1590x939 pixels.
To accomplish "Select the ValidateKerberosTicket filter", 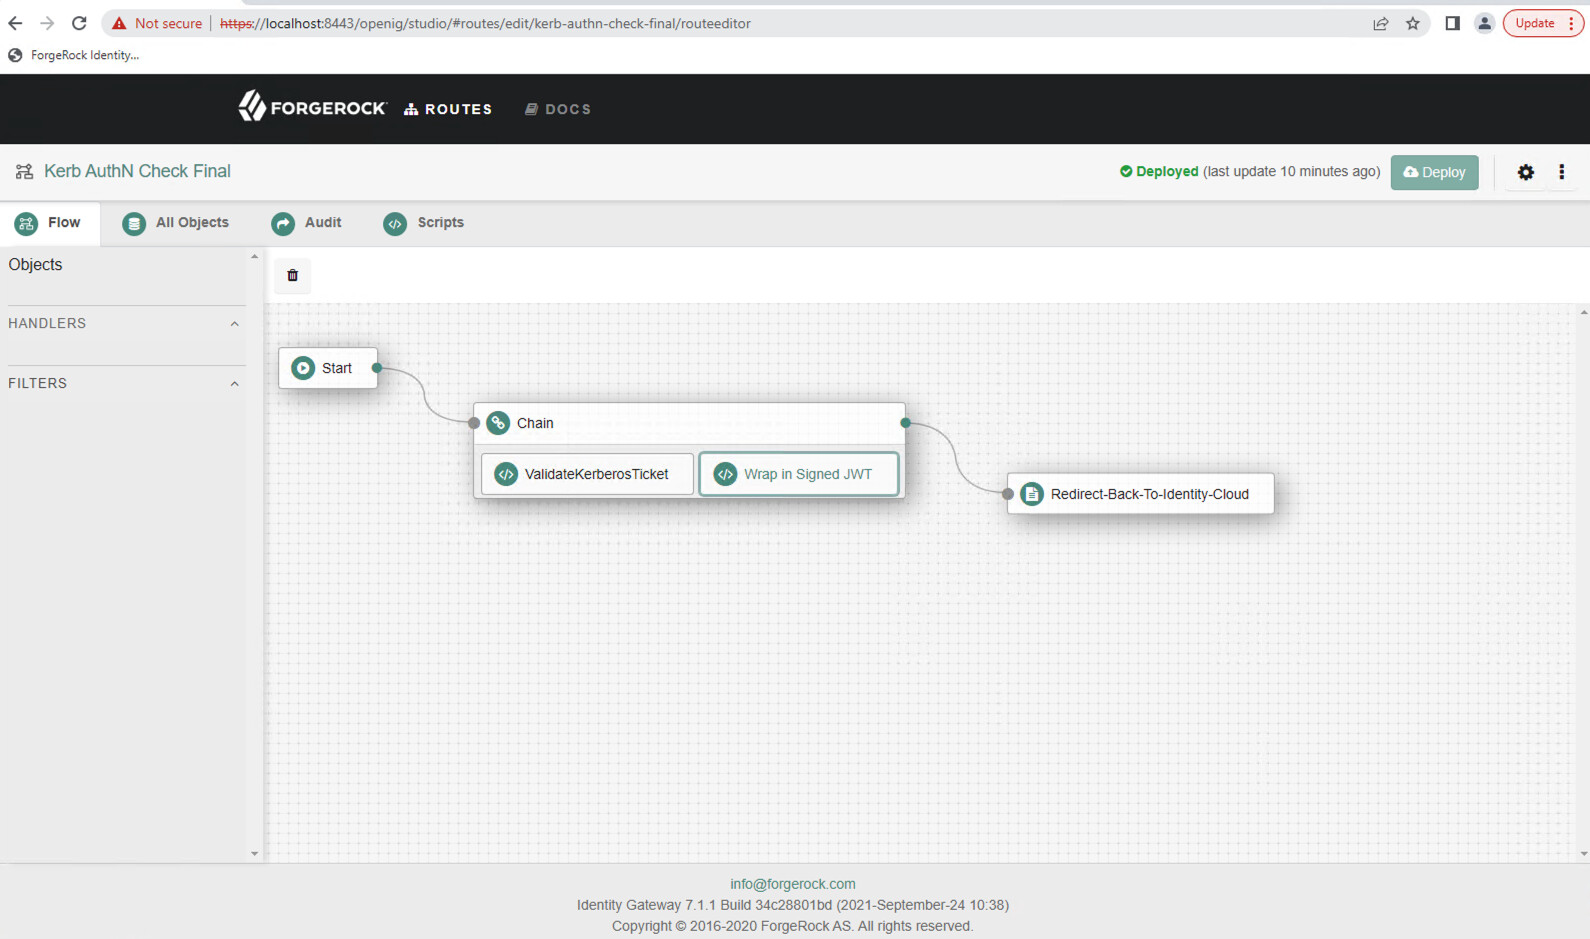I will [x=587, y=474].
